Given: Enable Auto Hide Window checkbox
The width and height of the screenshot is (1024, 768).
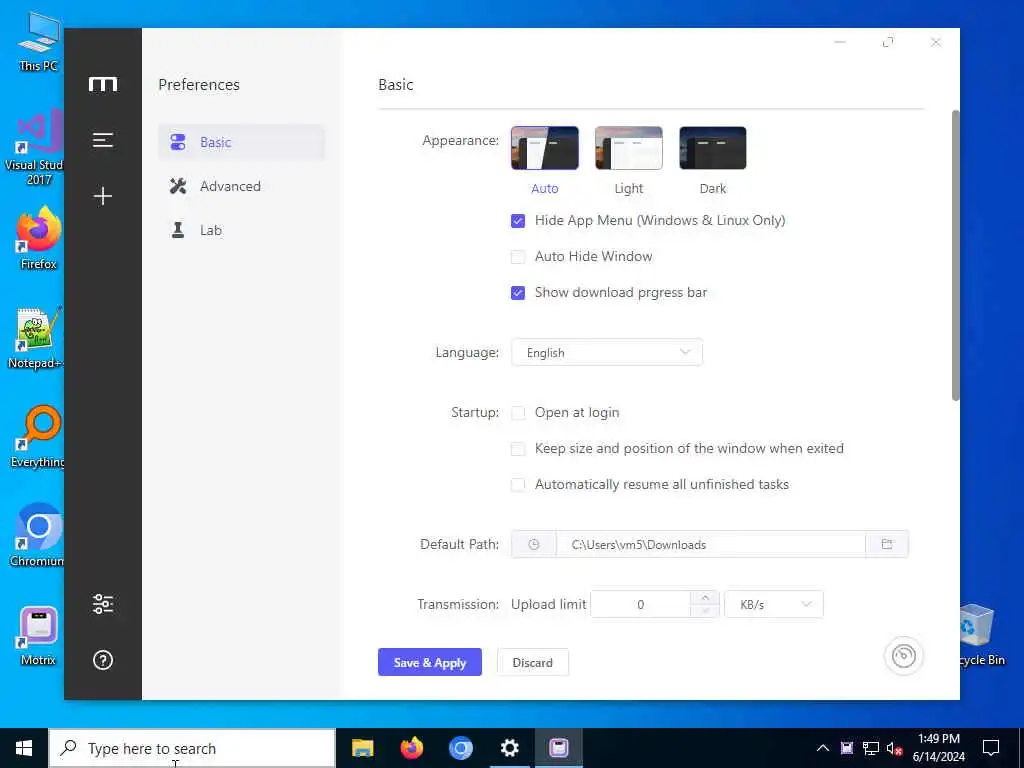Looking at the screenshot, I should [x=518, y=257].
